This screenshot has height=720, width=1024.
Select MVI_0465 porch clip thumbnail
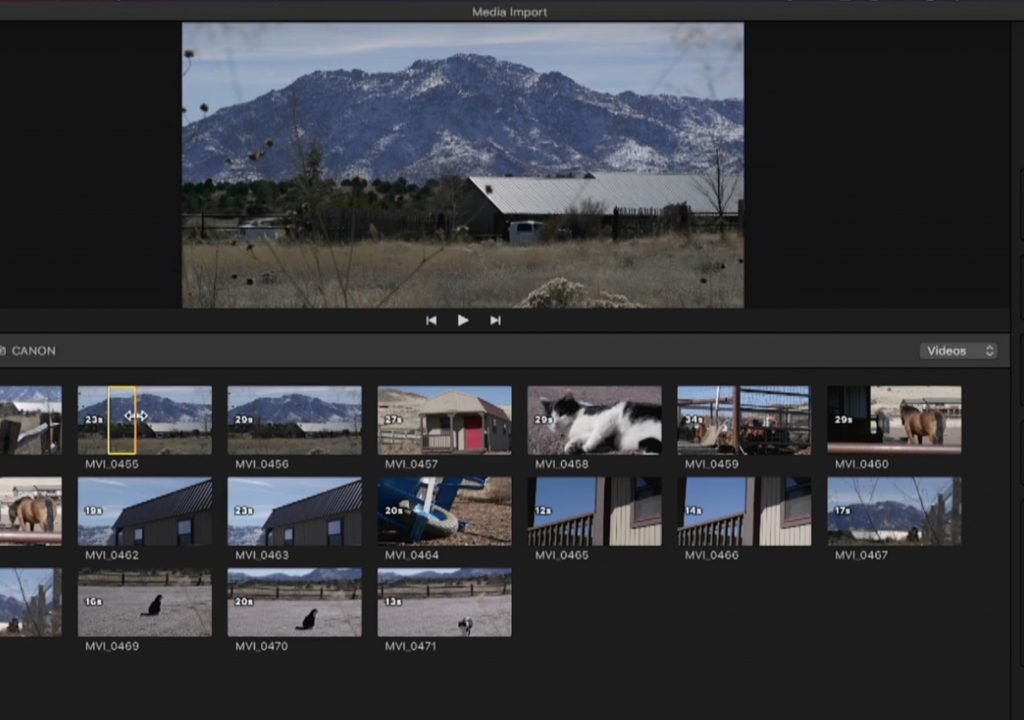click(594, 511)
